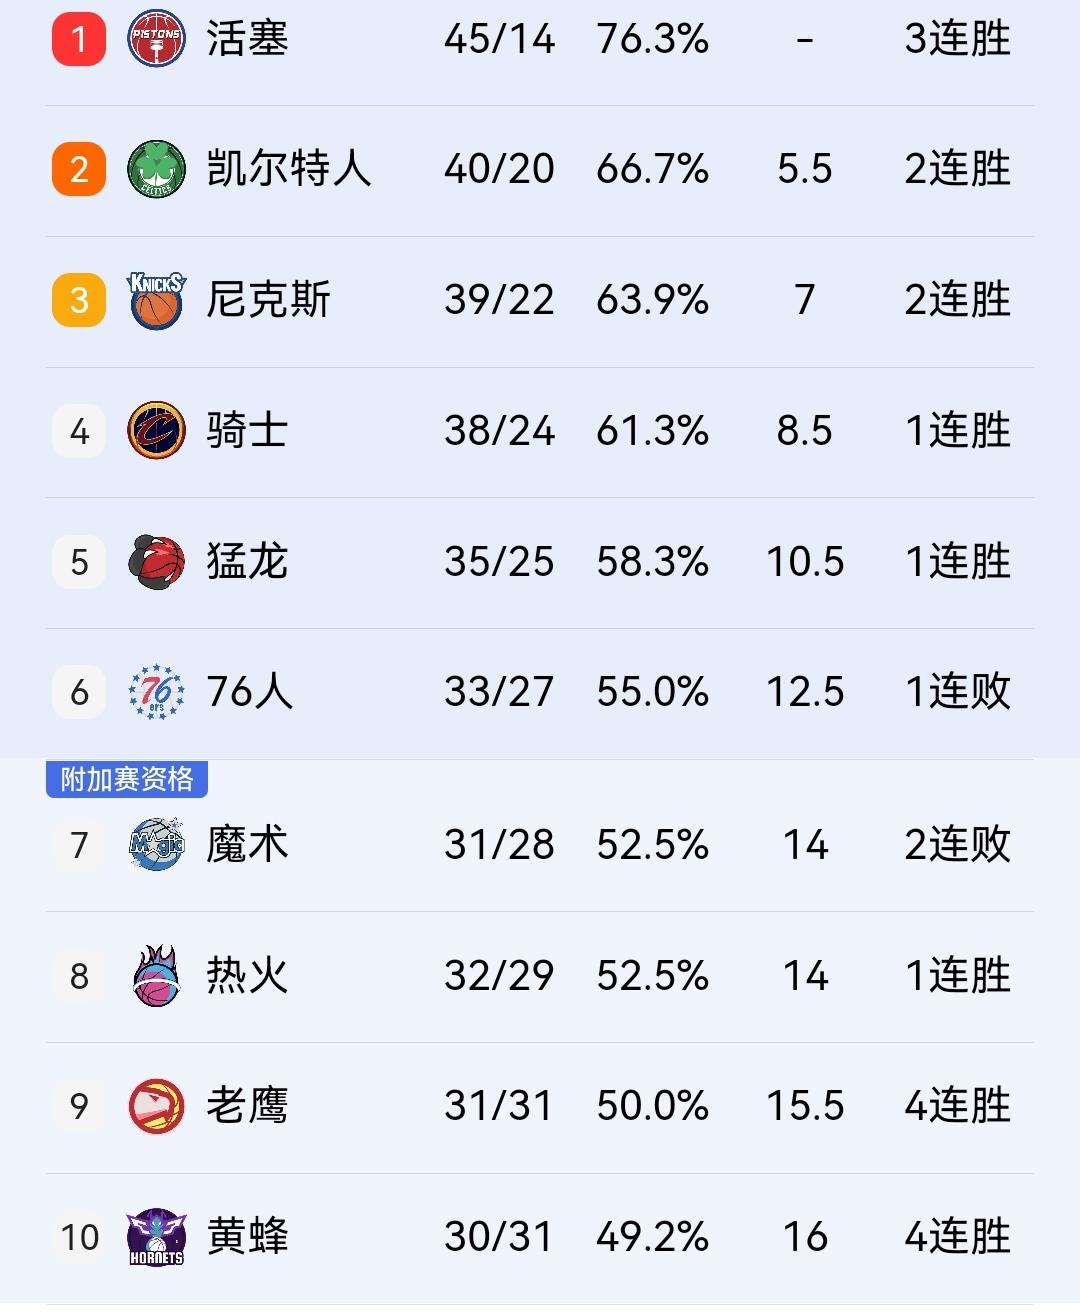Click the 3连胜 streak text for 活塞
The height and width of the screenshot is (1312, 1080).
(958, 38)
